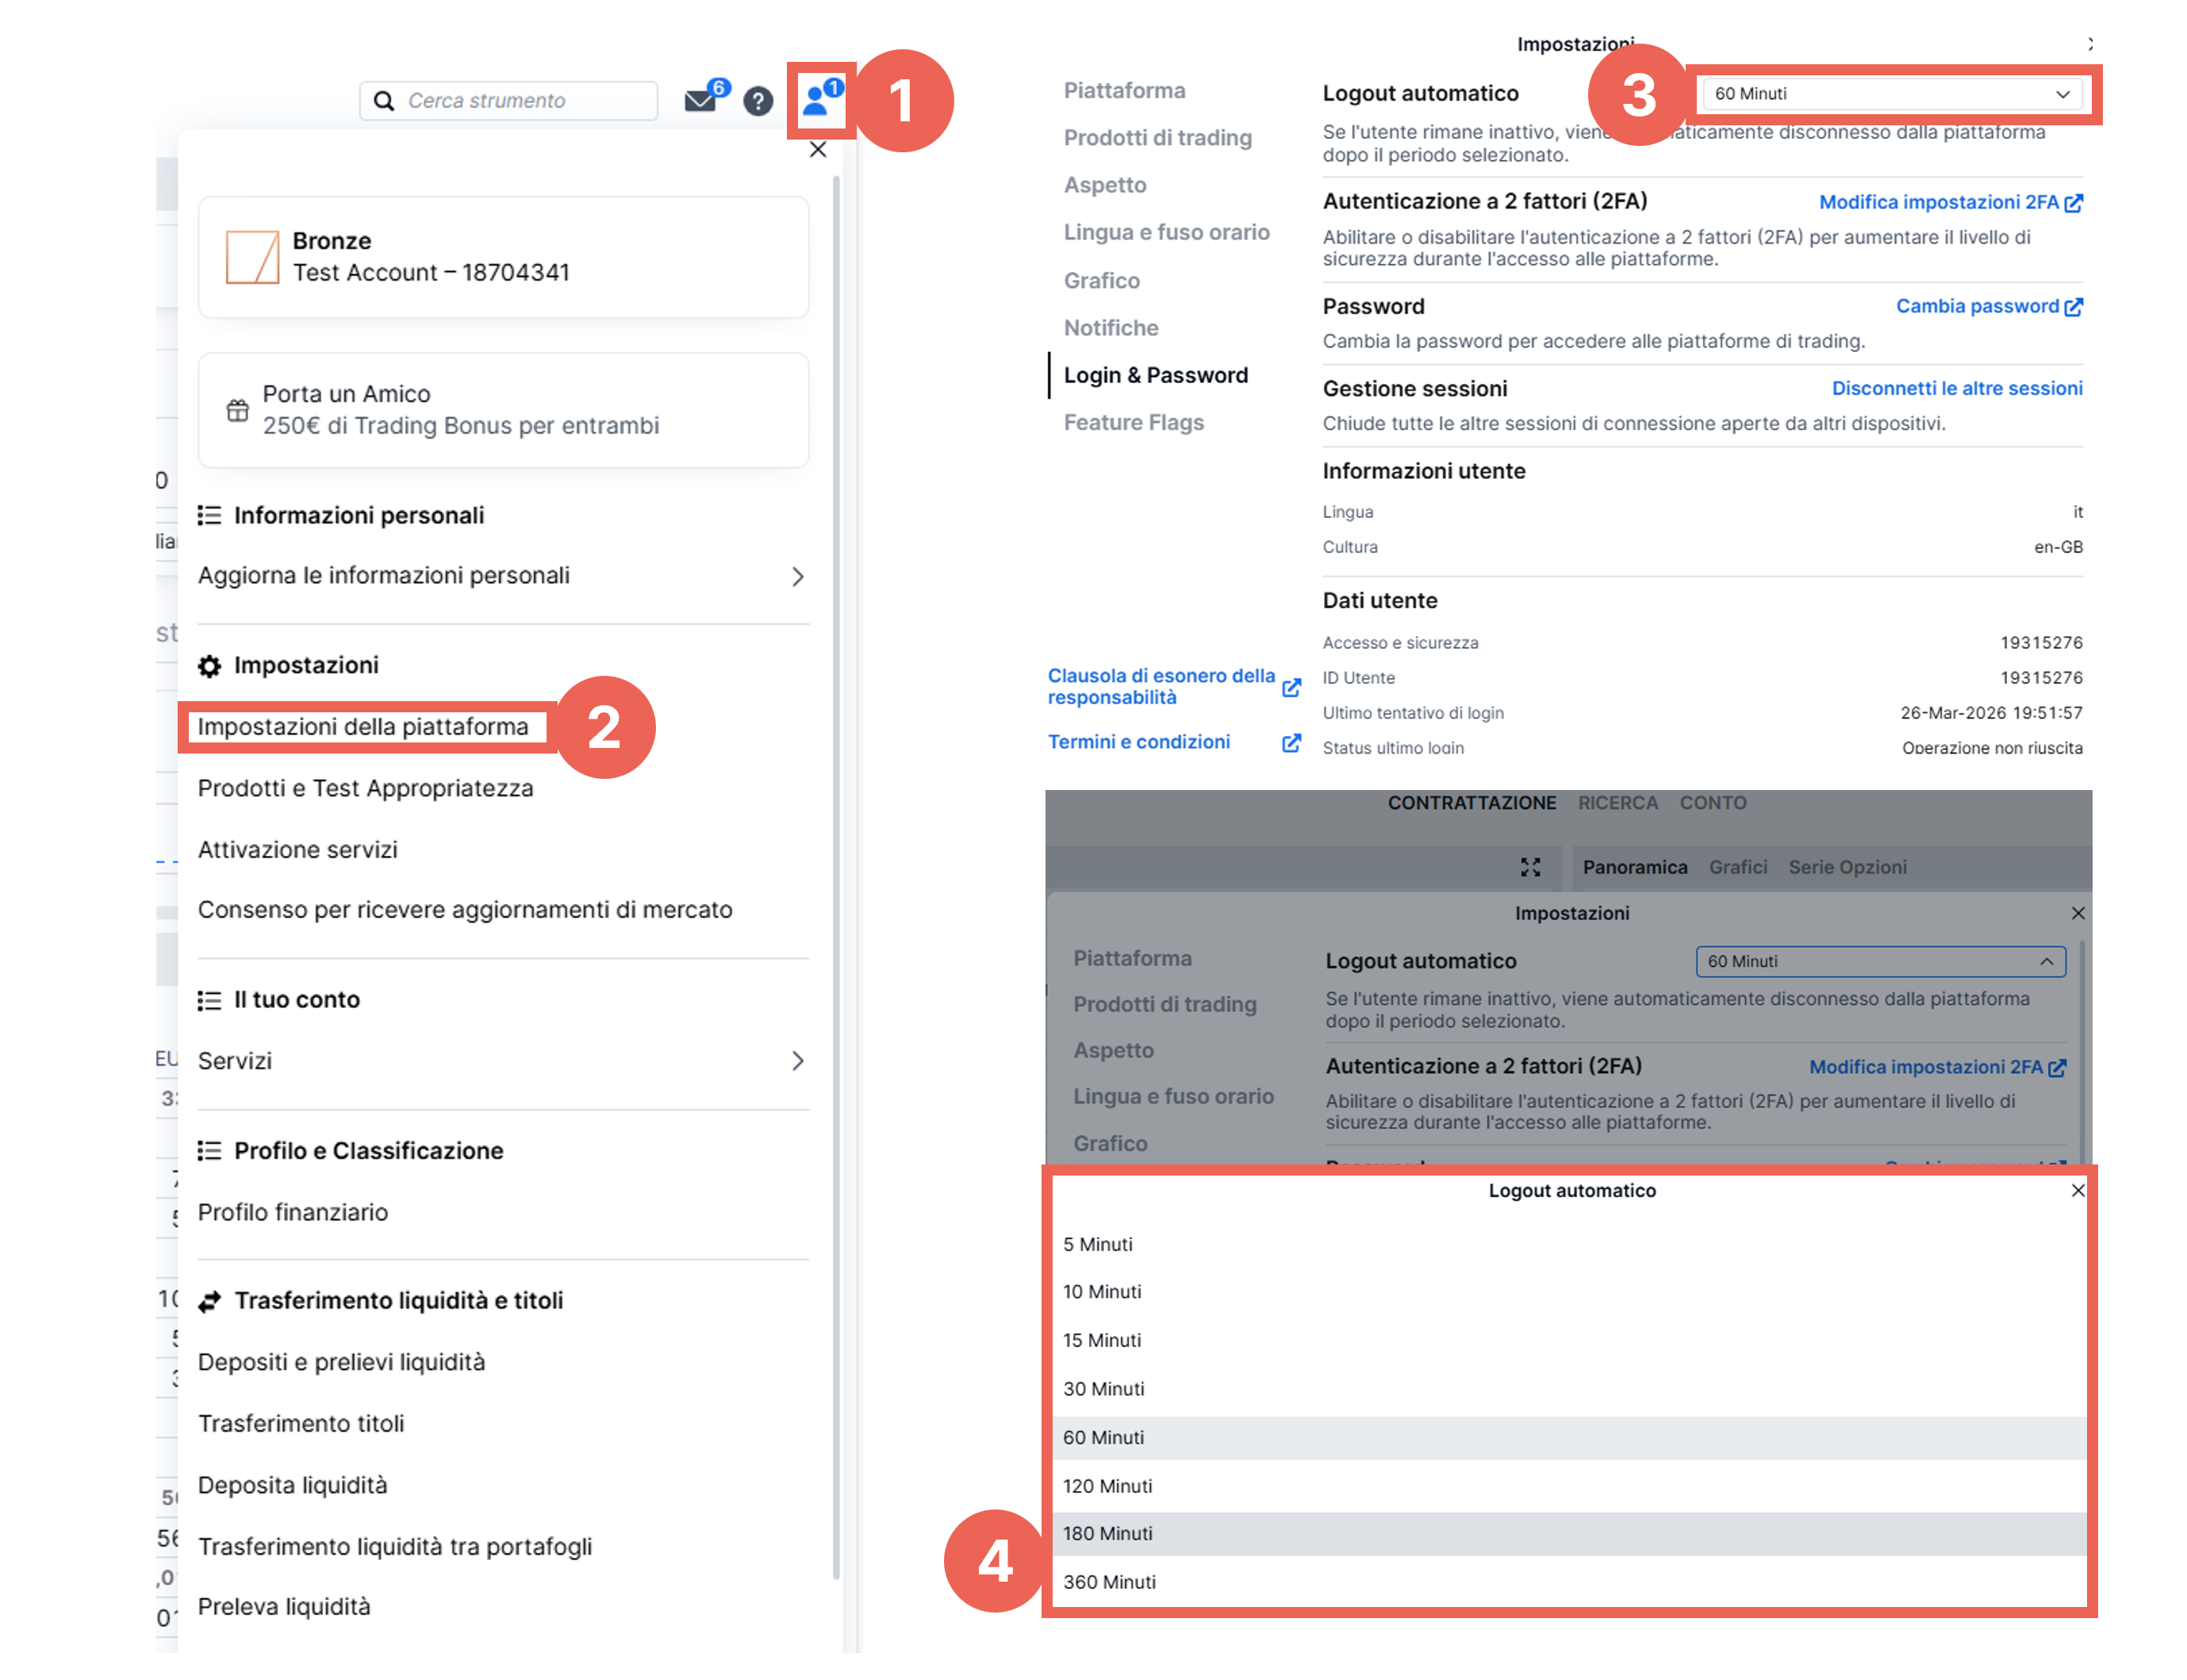Select Login & Password settings section
2187x1680 pixels.
(x=1155, y=375)
